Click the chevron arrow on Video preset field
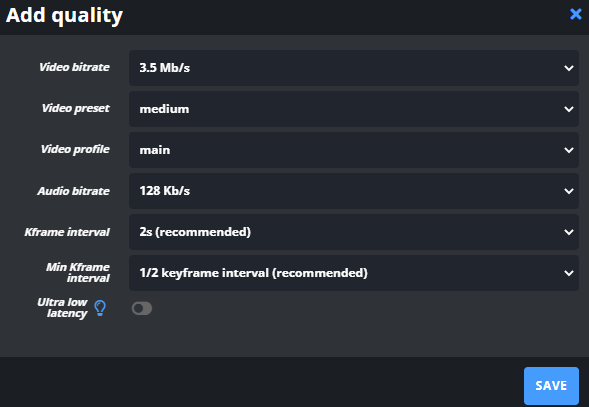The height and width of the screenshot is (407, 589). coord(569,109)
